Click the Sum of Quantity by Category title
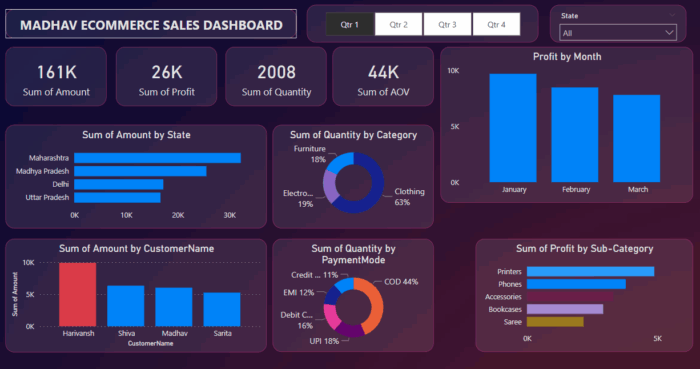The height and width of the screenshot is (369, 700). [353, 135]
